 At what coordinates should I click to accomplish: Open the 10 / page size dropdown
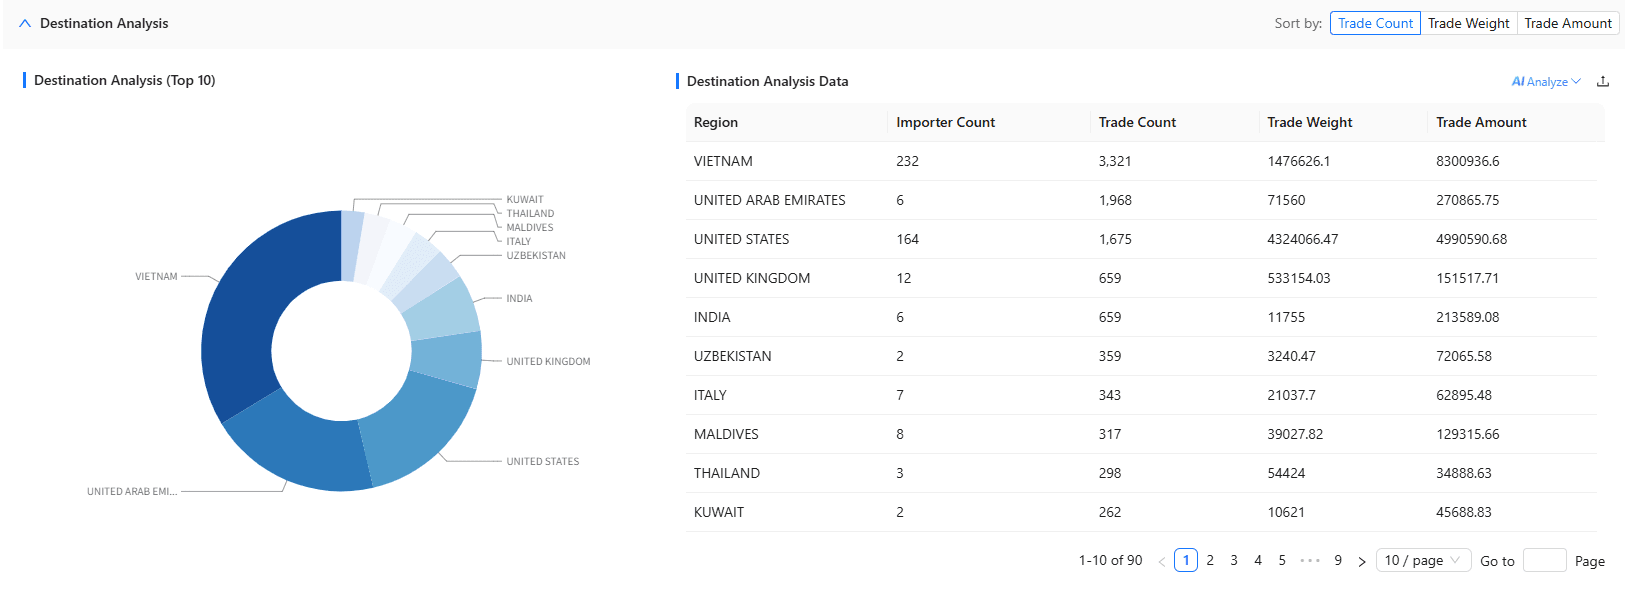point(1422,560)
